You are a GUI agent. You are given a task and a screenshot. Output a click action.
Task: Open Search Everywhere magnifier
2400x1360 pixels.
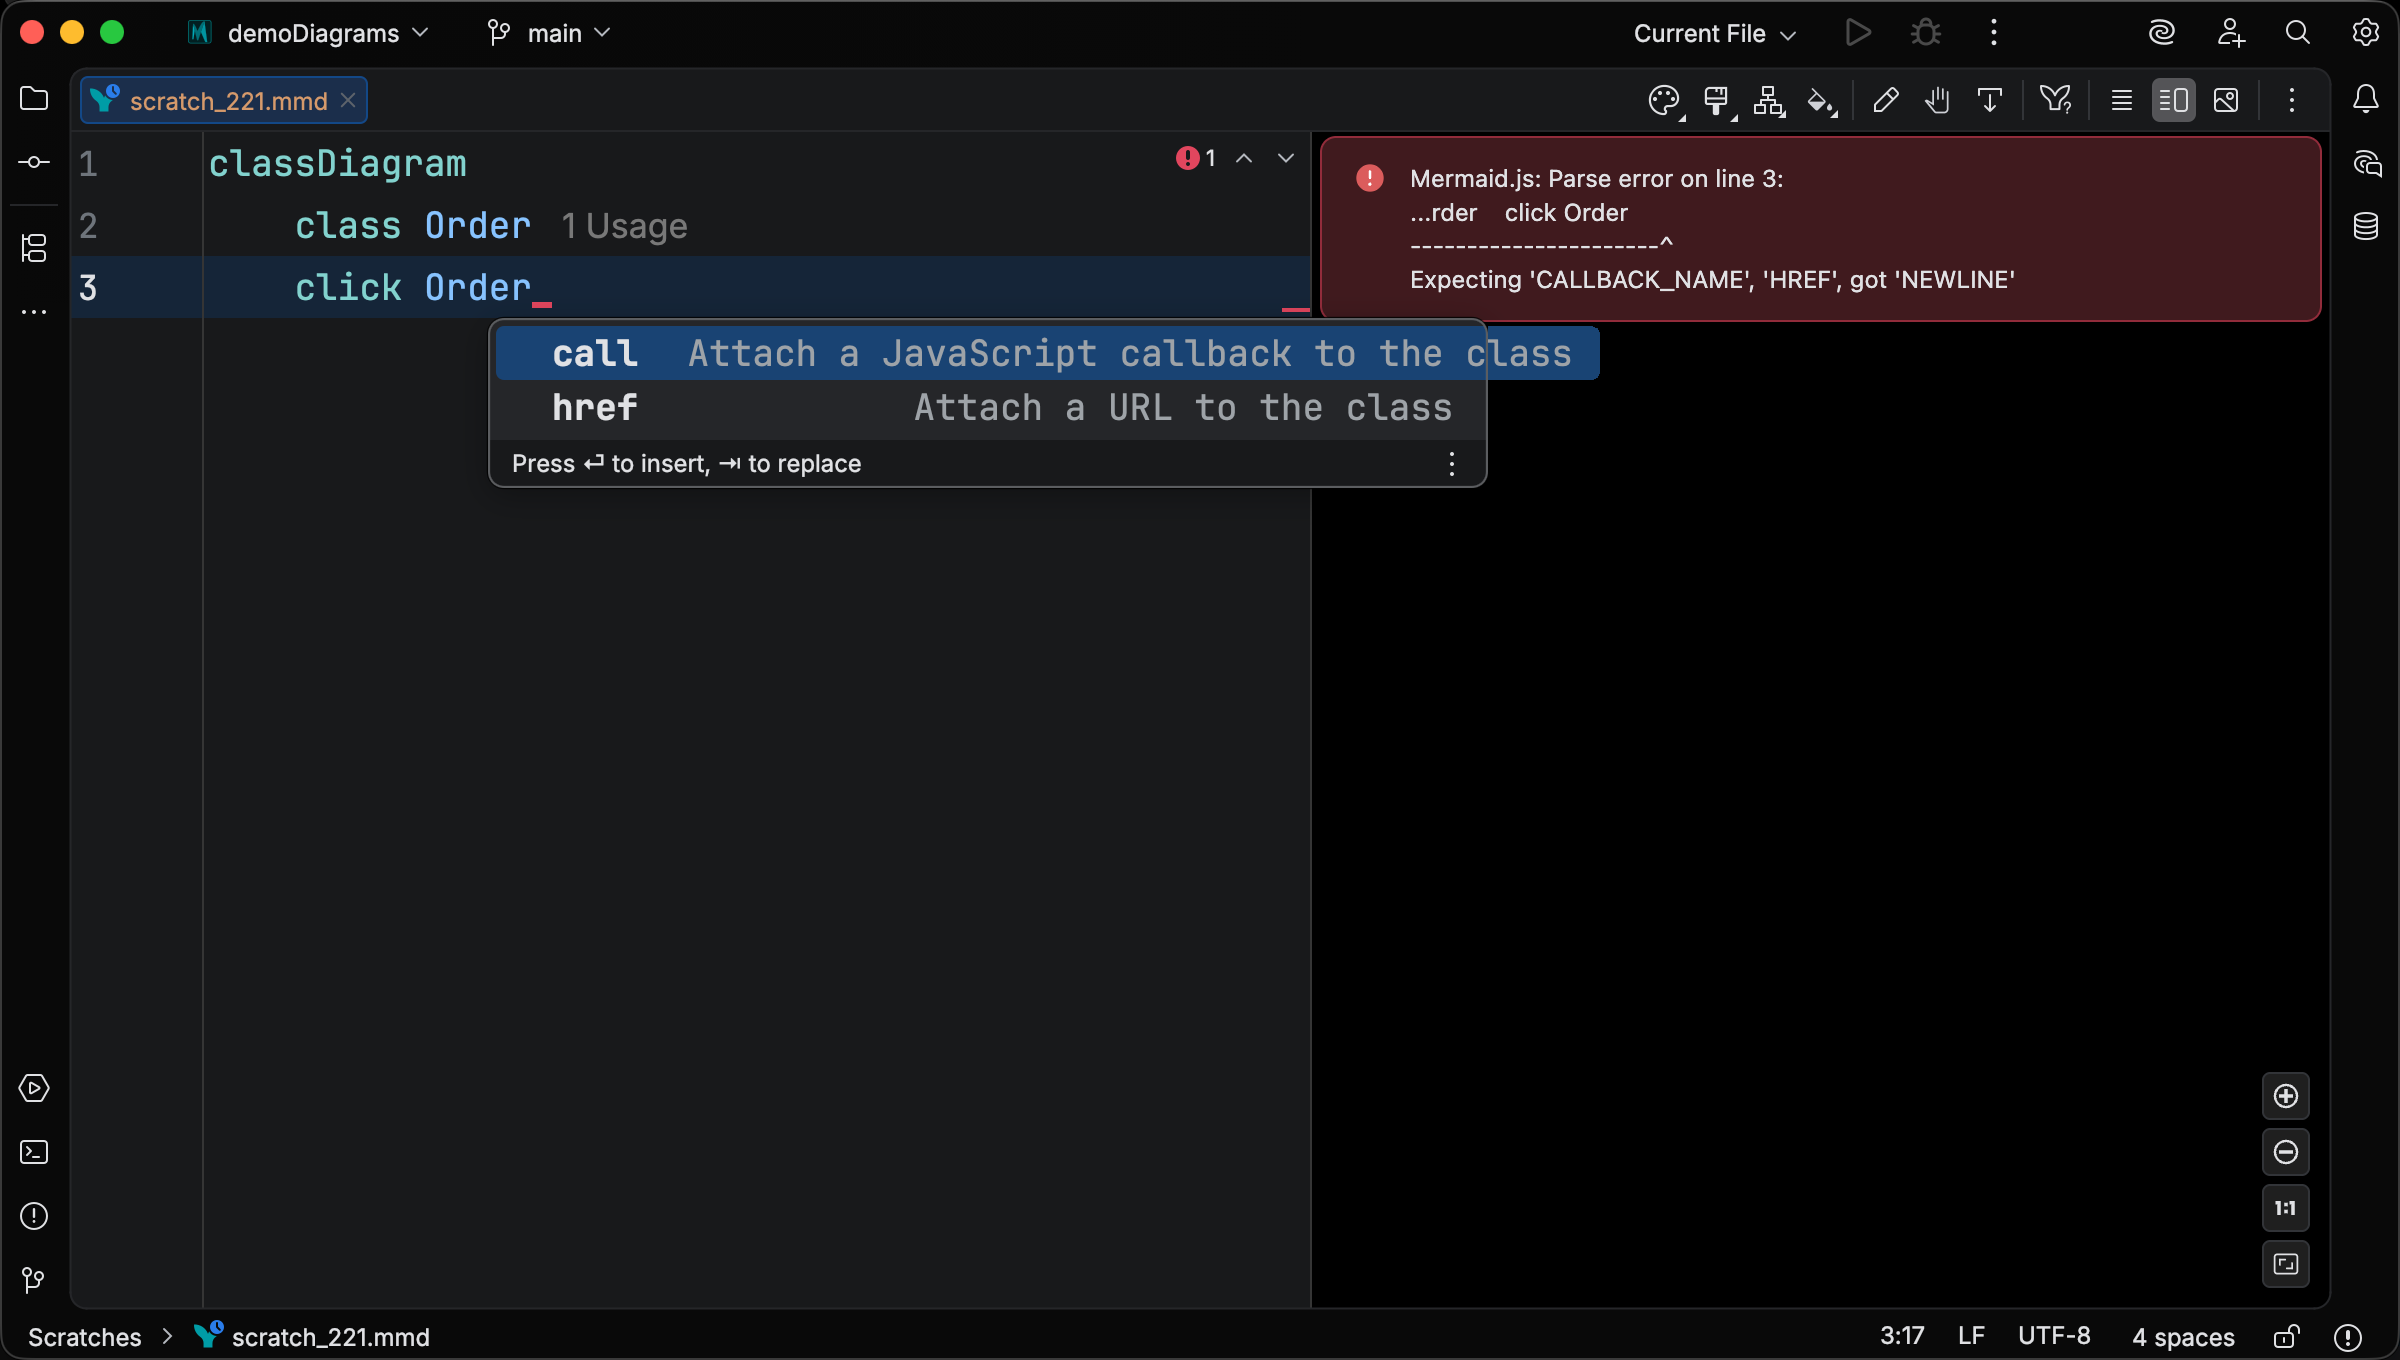(2298, 33)
